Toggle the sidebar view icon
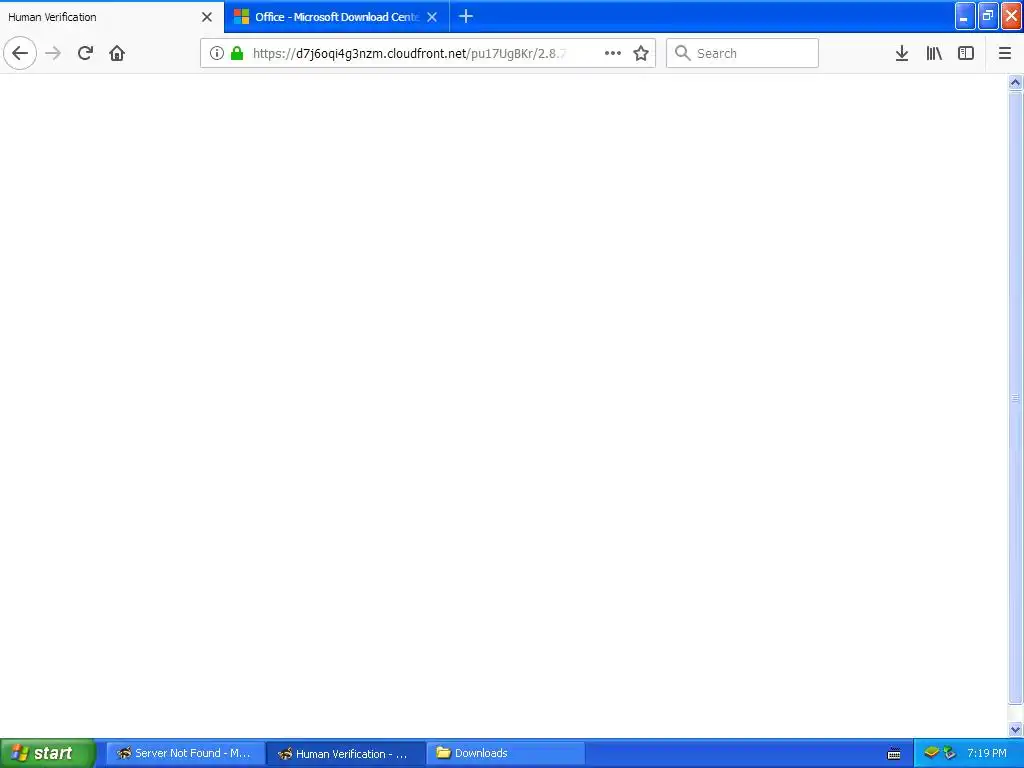 [x=966, y=53]
